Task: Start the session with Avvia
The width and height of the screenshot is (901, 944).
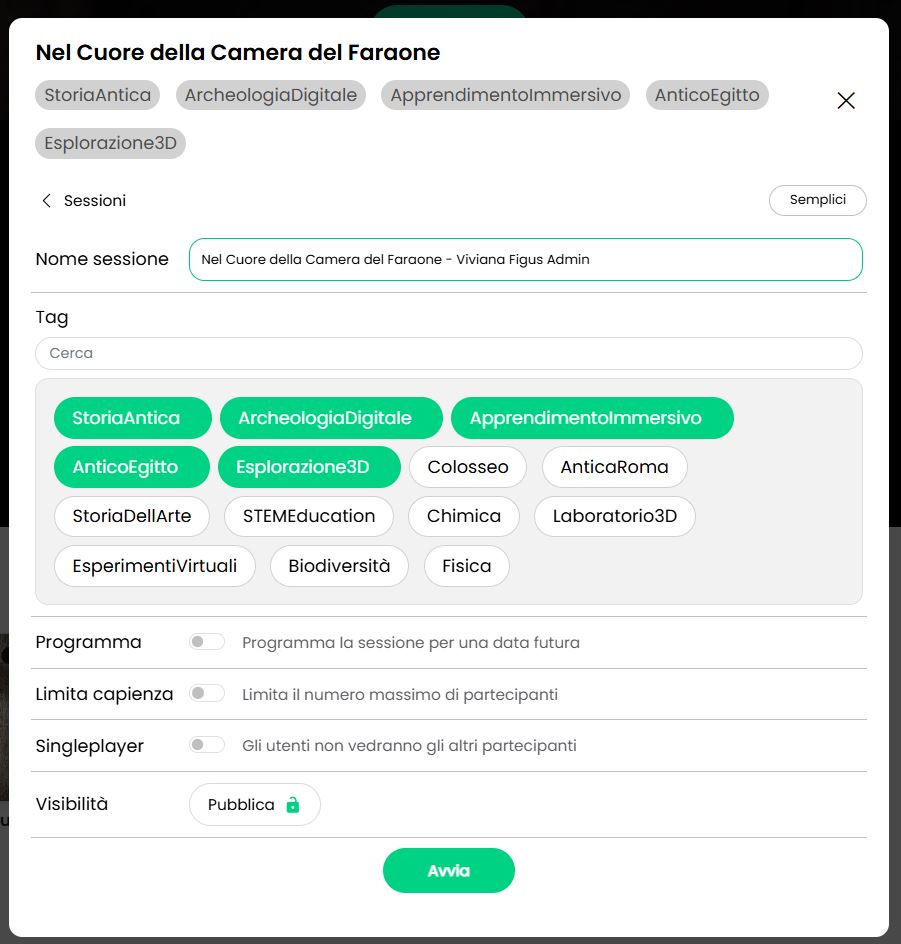Action: tap(448, 870)
